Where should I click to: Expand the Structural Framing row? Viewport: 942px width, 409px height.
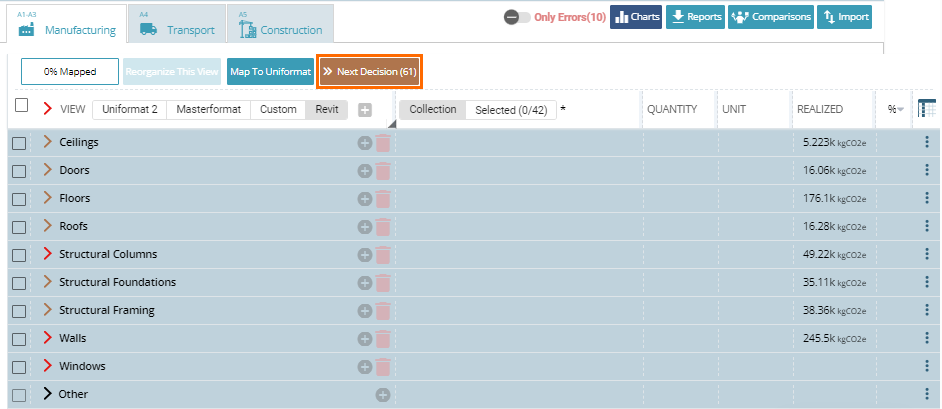pos(47,310)
